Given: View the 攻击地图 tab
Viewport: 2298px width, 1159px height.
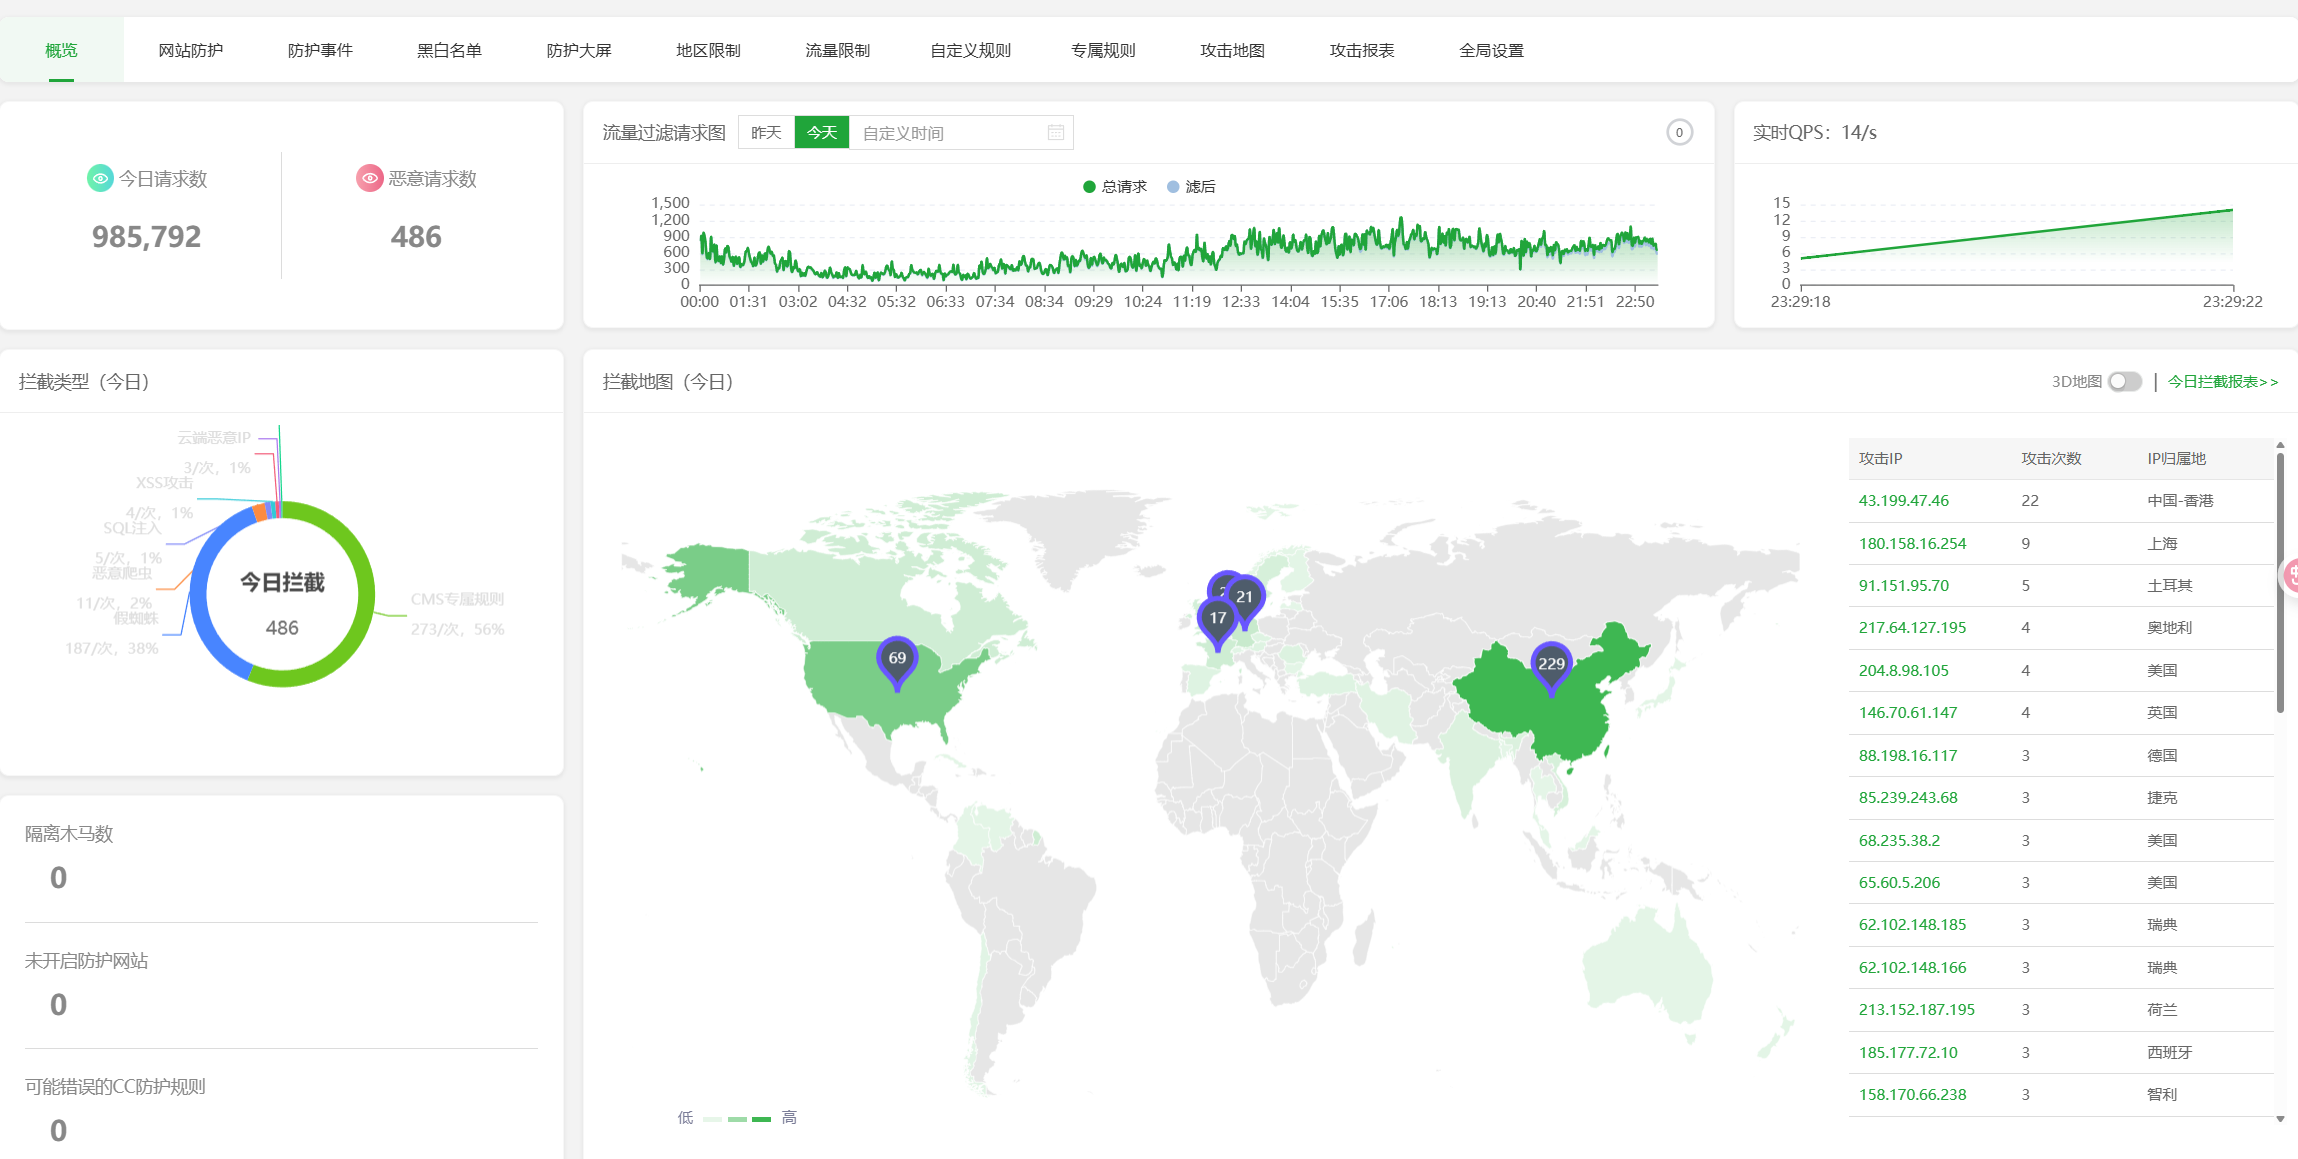Looking at the screenshot, I should pyautogui.click(x=1232, y=50).
